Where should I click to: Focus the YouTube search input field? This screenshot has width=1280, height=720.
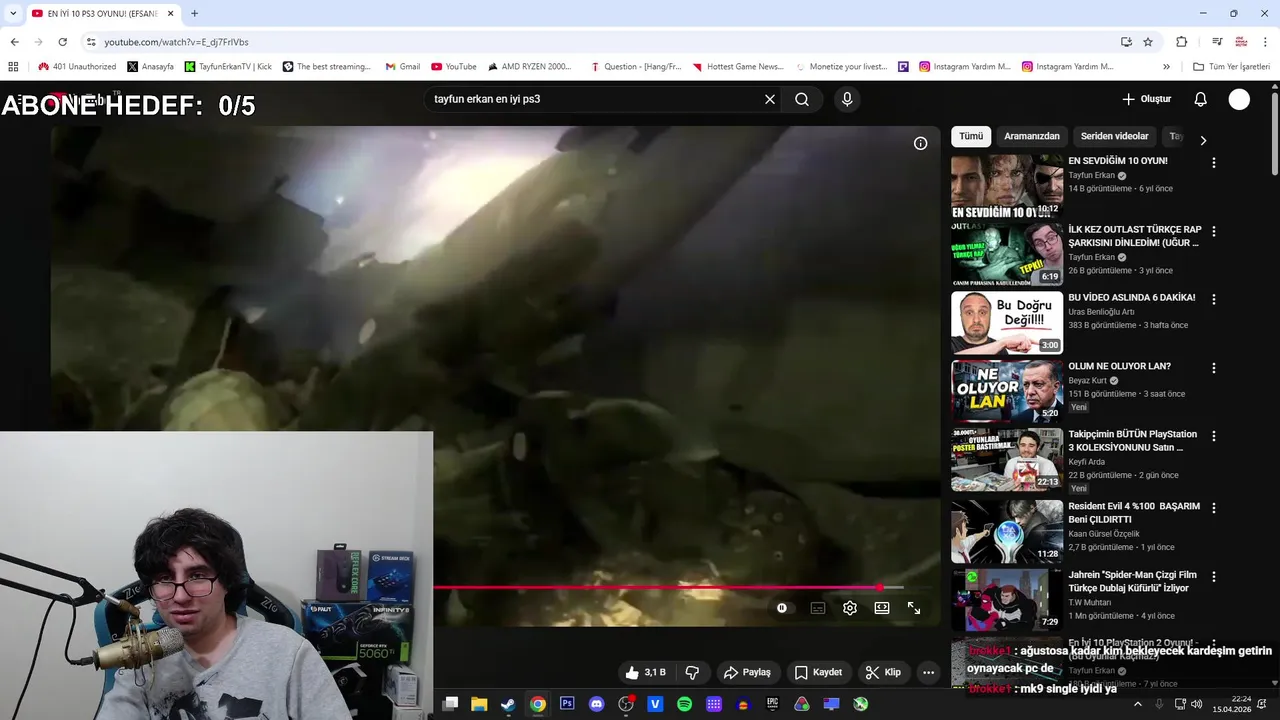click(x=595, y=99)
